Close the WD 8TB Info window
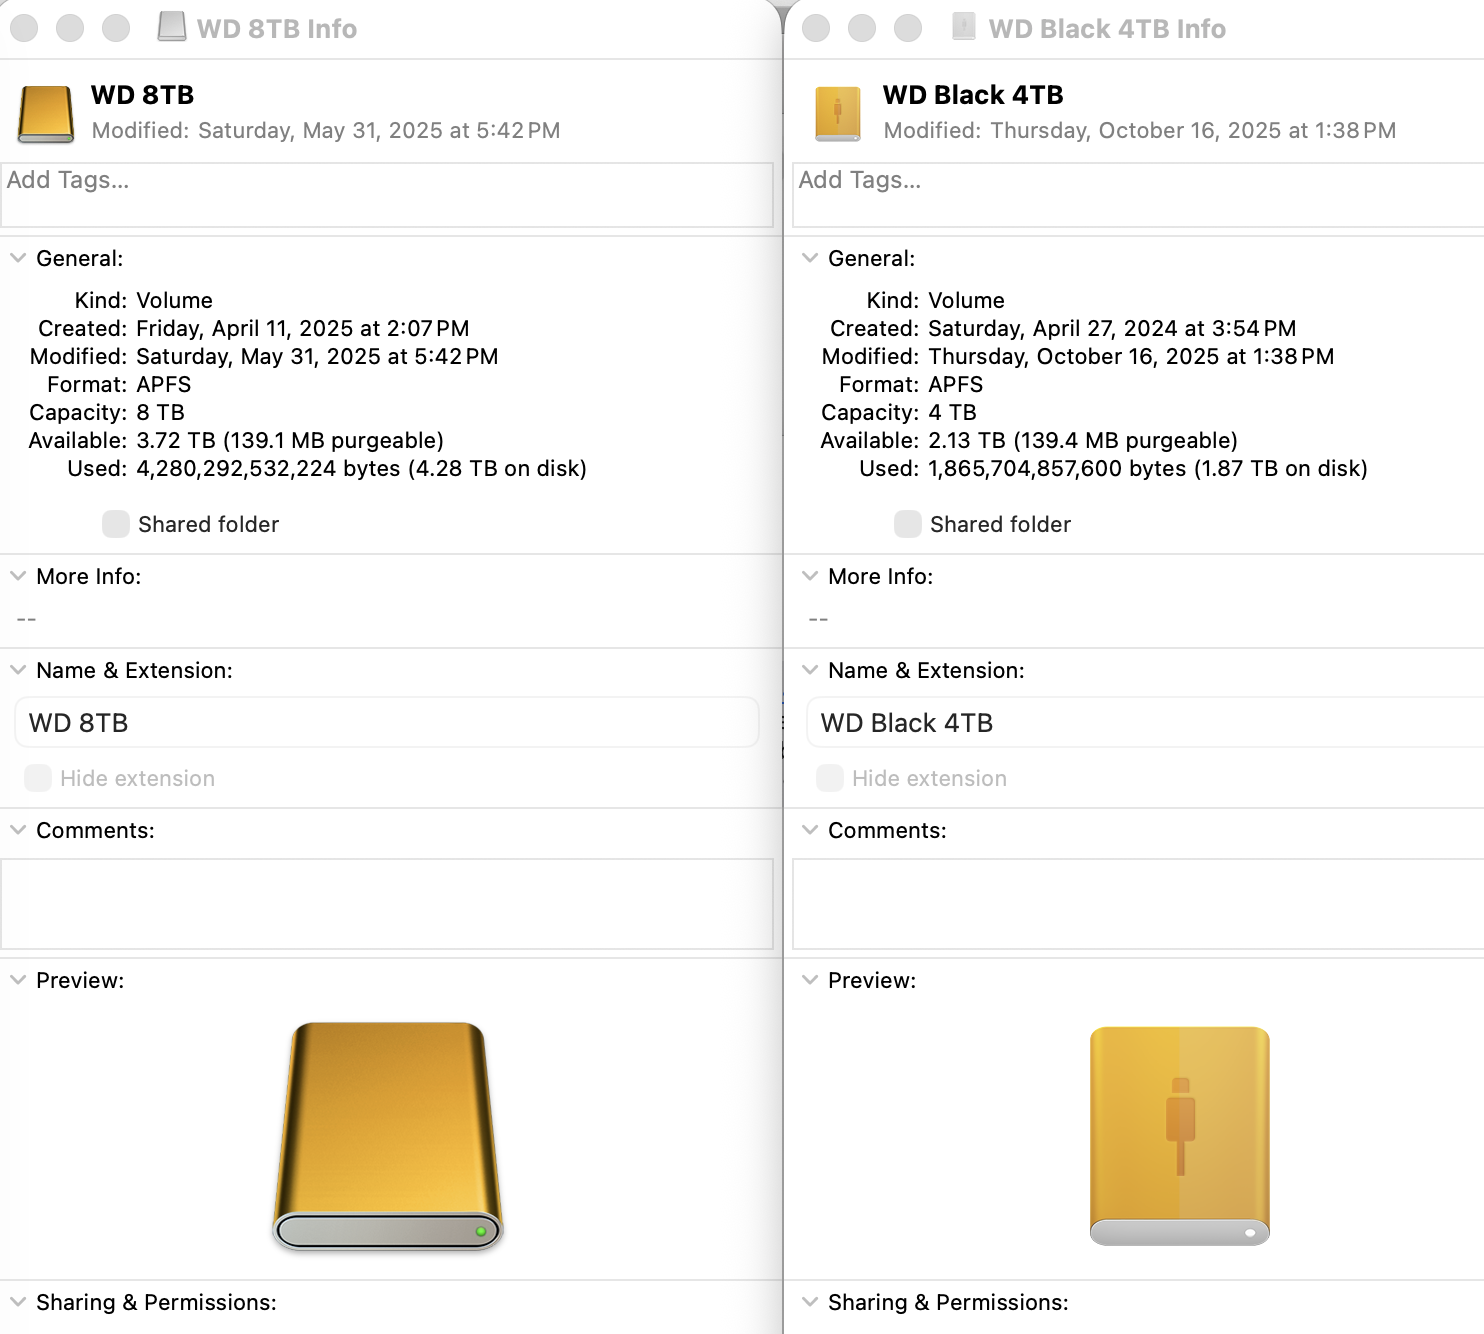Screen dimensions: 1484x1334 pos(24,28)
